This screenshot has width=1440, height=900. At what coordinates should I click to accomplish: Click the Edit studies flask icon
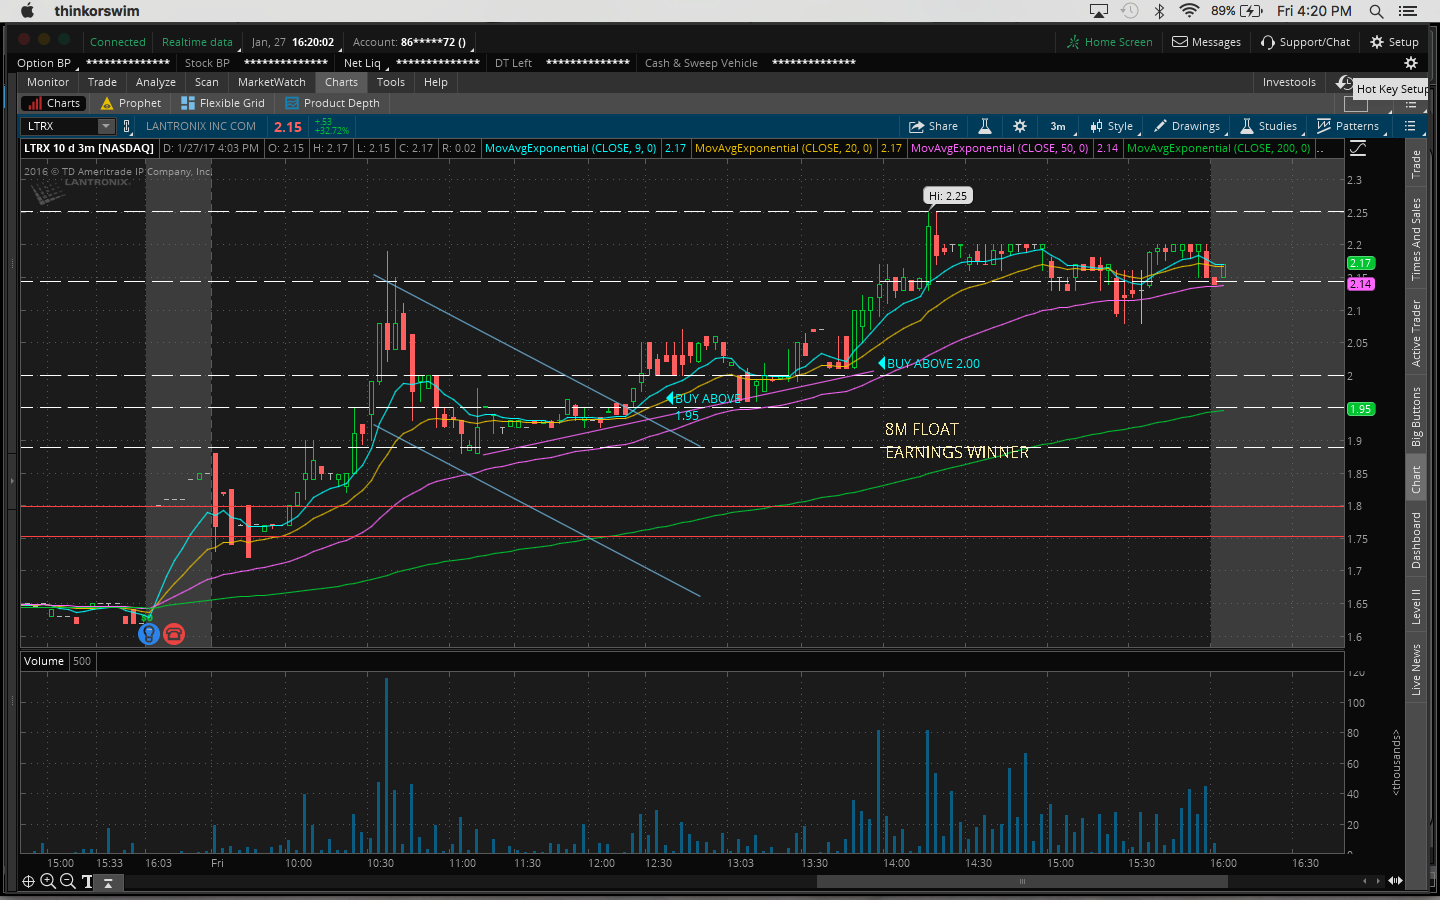click(985, 126)
